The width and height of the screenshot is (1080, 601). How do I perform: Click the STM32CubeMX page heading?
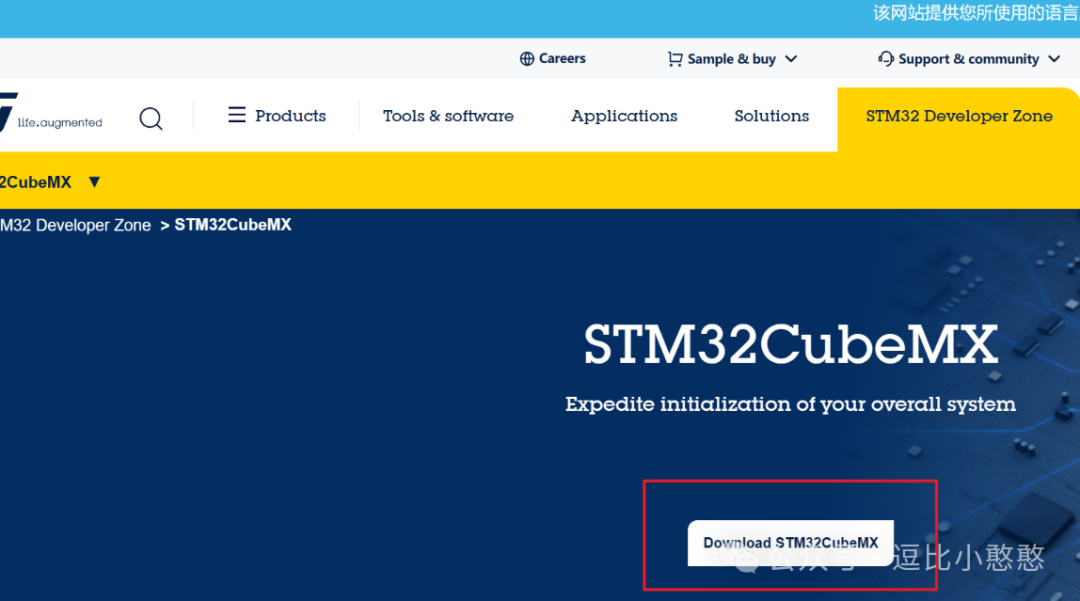[x=791, y=345]
